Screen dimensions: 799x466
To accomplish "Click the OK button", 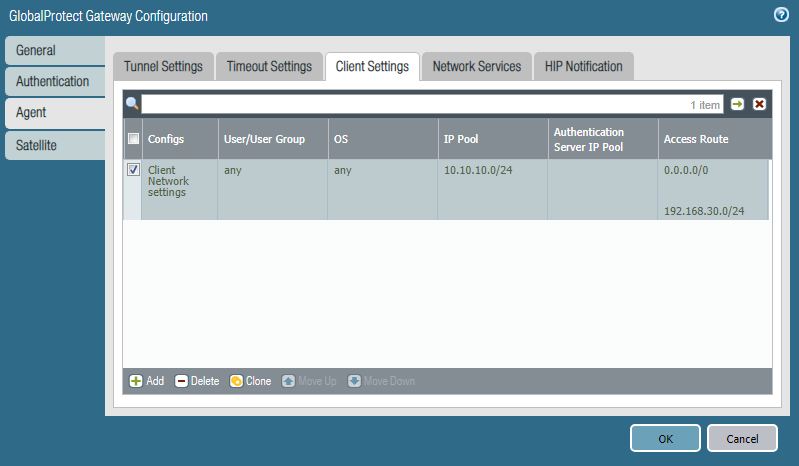I will [665, 438].
